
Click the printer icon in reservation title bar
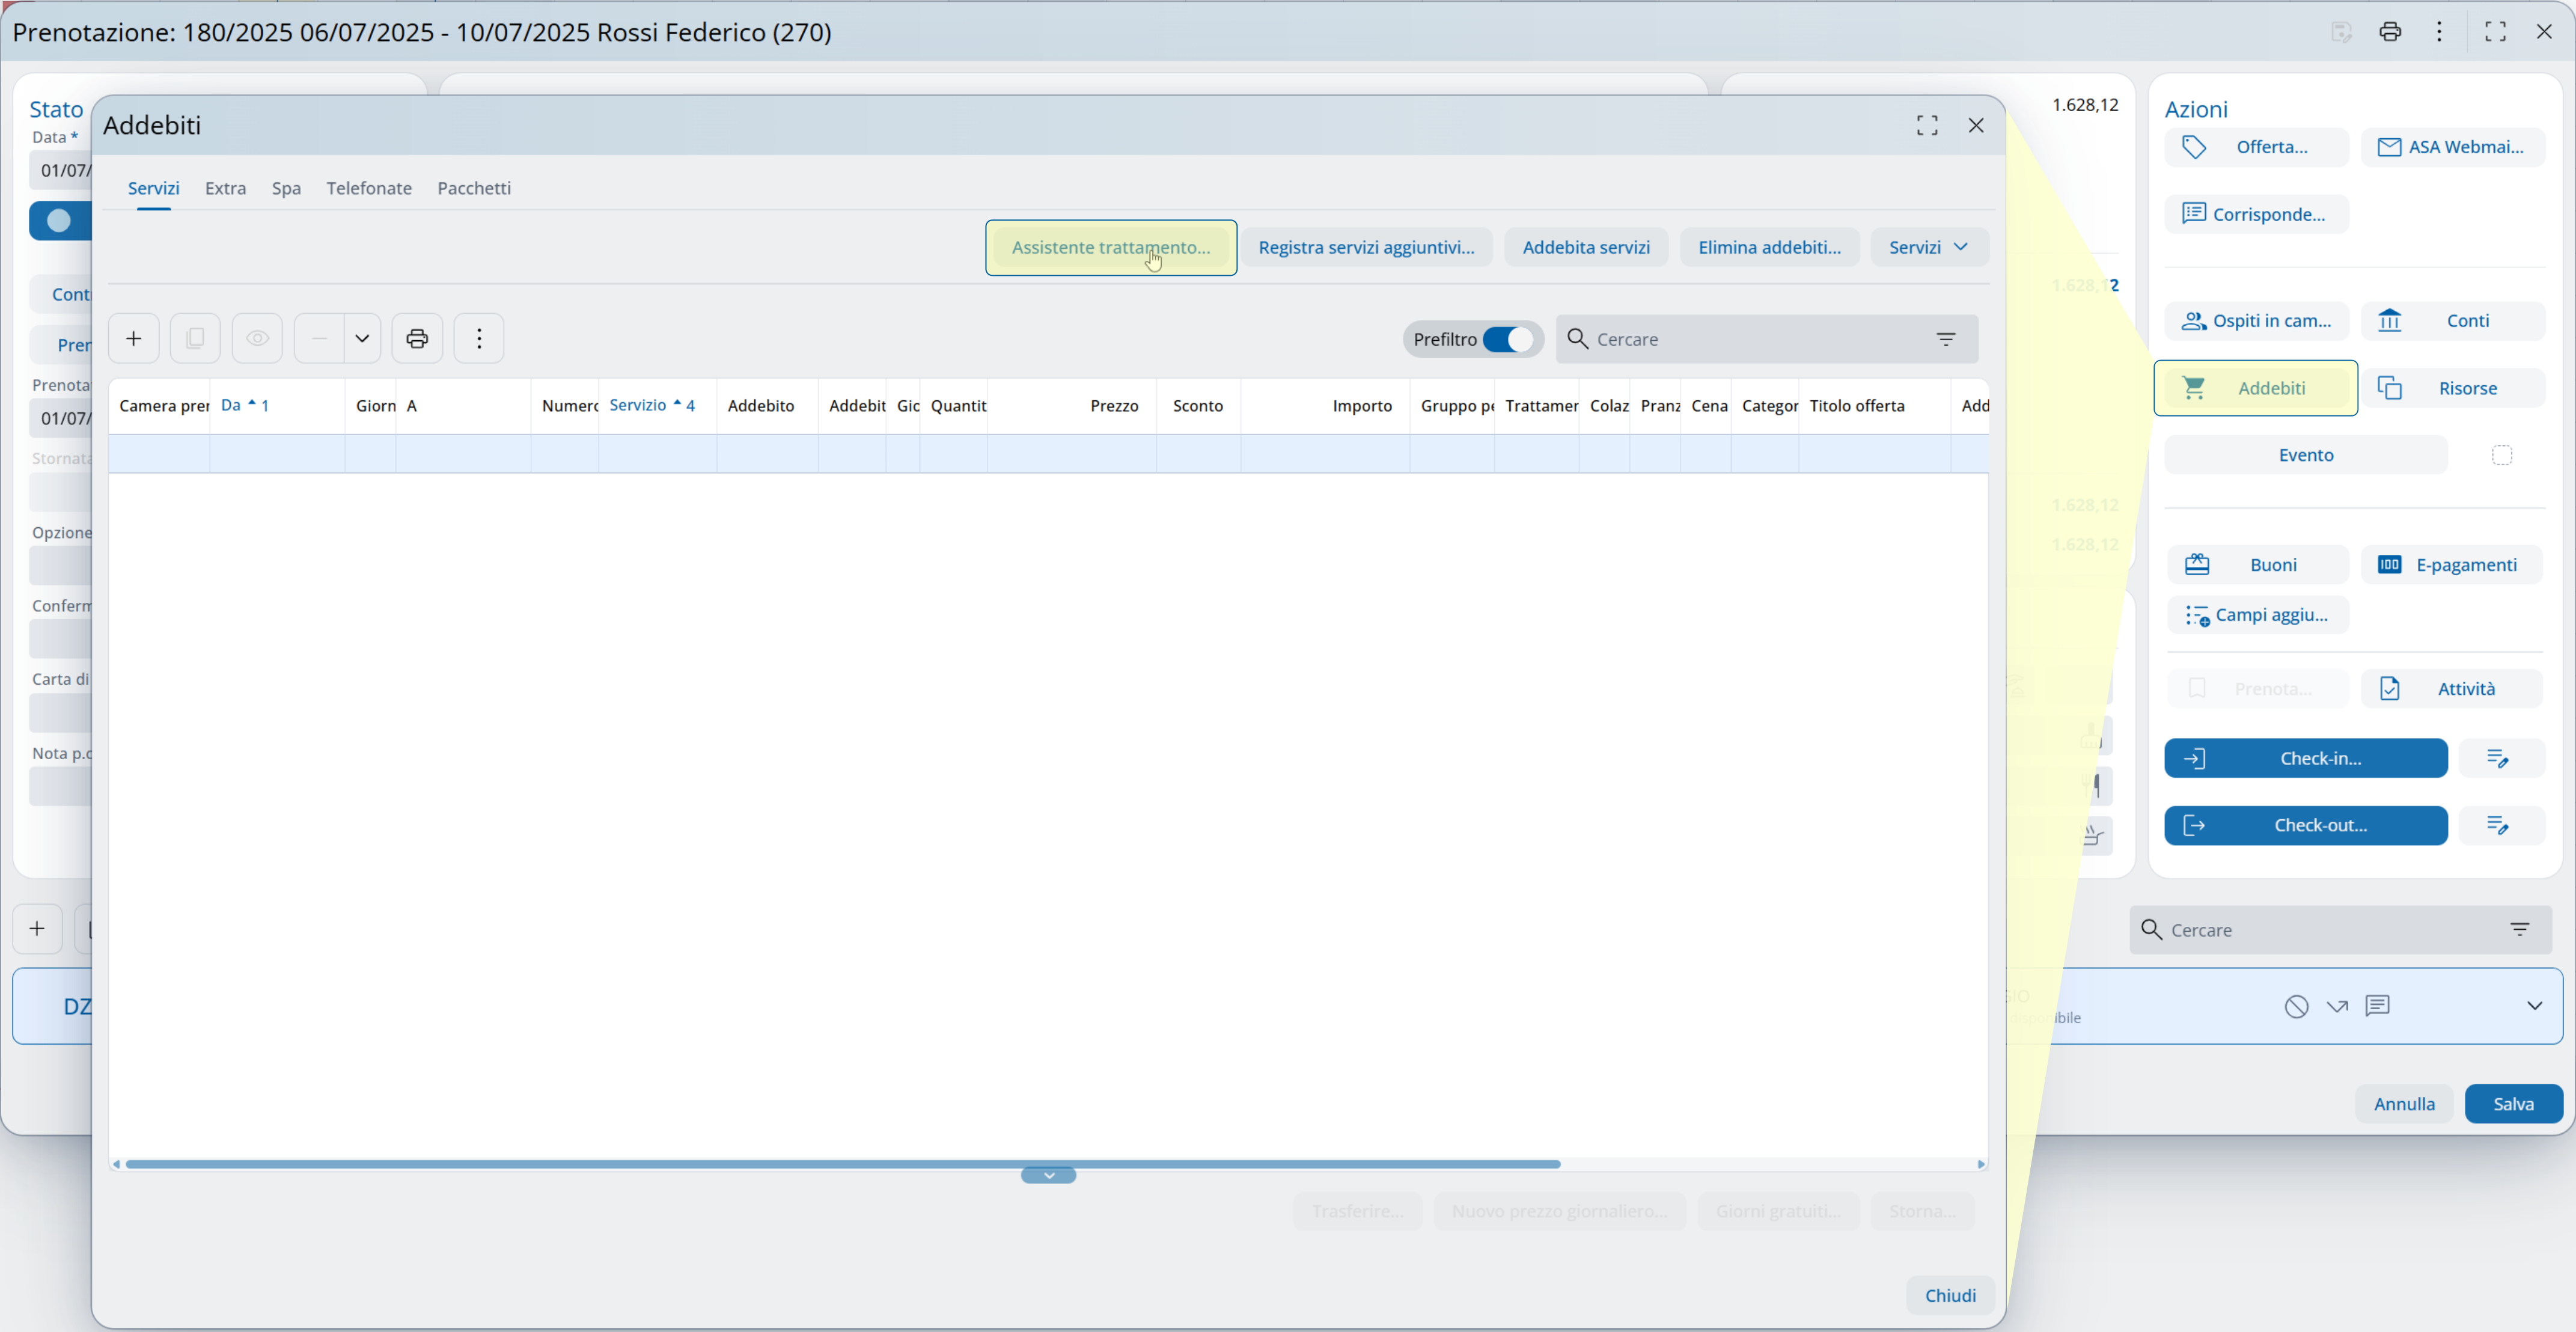tap(2389, 32)
